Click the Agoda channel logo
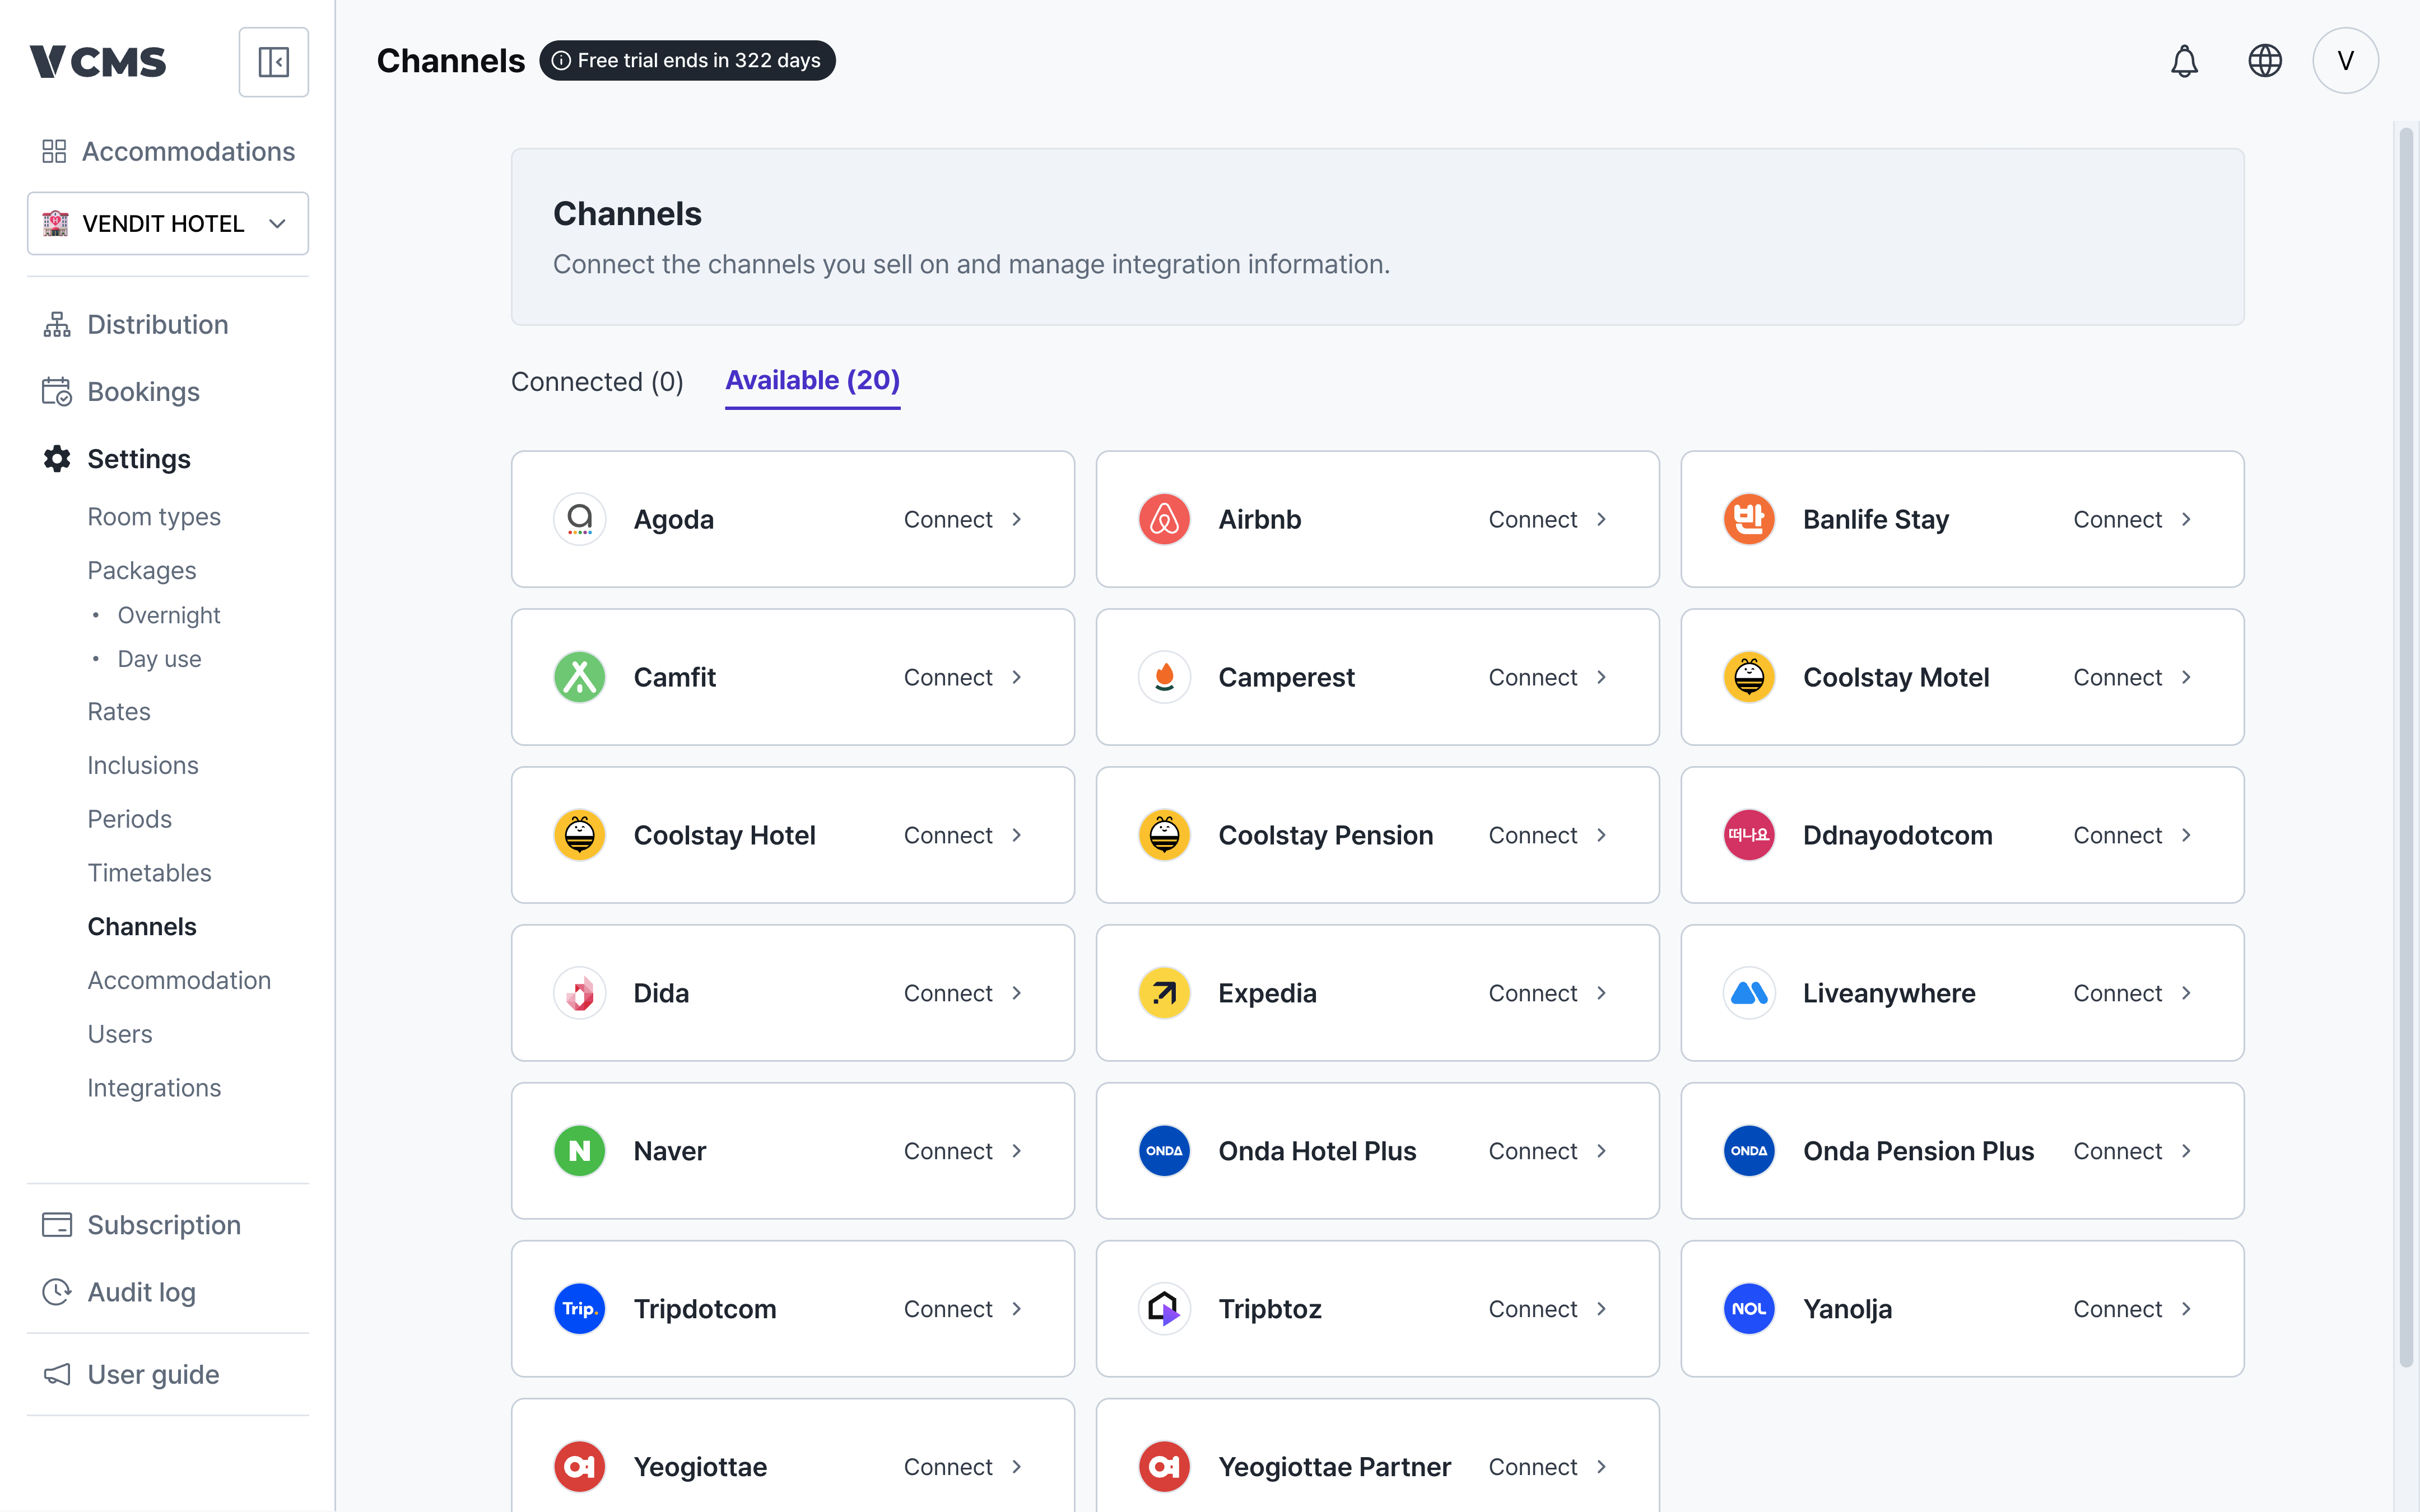 coord(580,519)
